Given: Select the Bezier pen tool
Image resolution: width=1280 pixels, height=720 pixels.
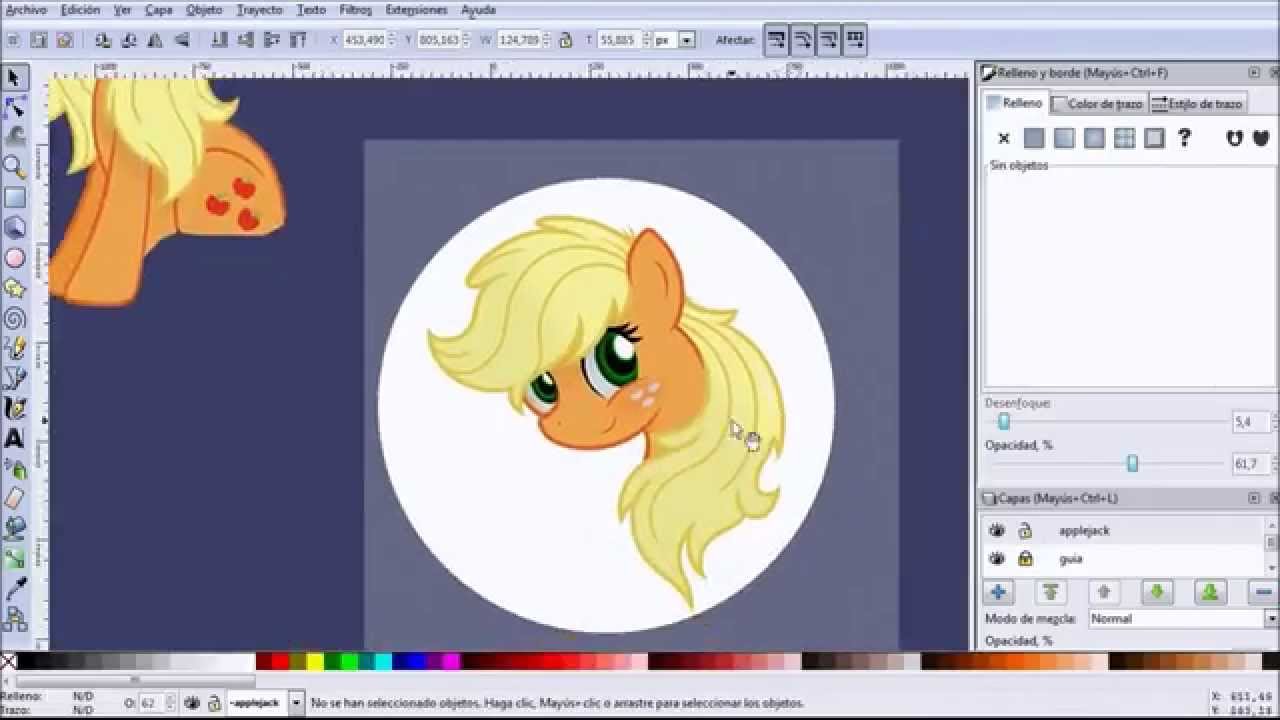Looking at the screenshot, I should point(14,378).
